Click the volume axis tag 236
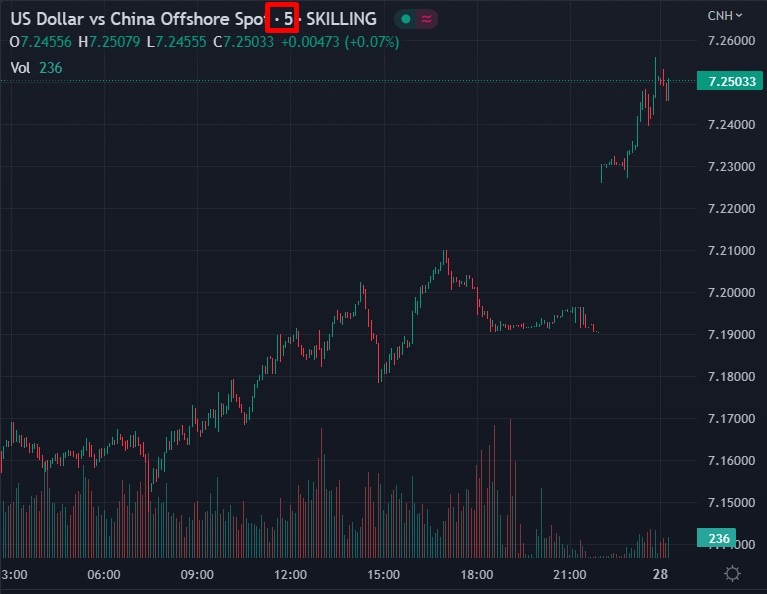This screenshot has height=594, width=767. coord(717,538)
